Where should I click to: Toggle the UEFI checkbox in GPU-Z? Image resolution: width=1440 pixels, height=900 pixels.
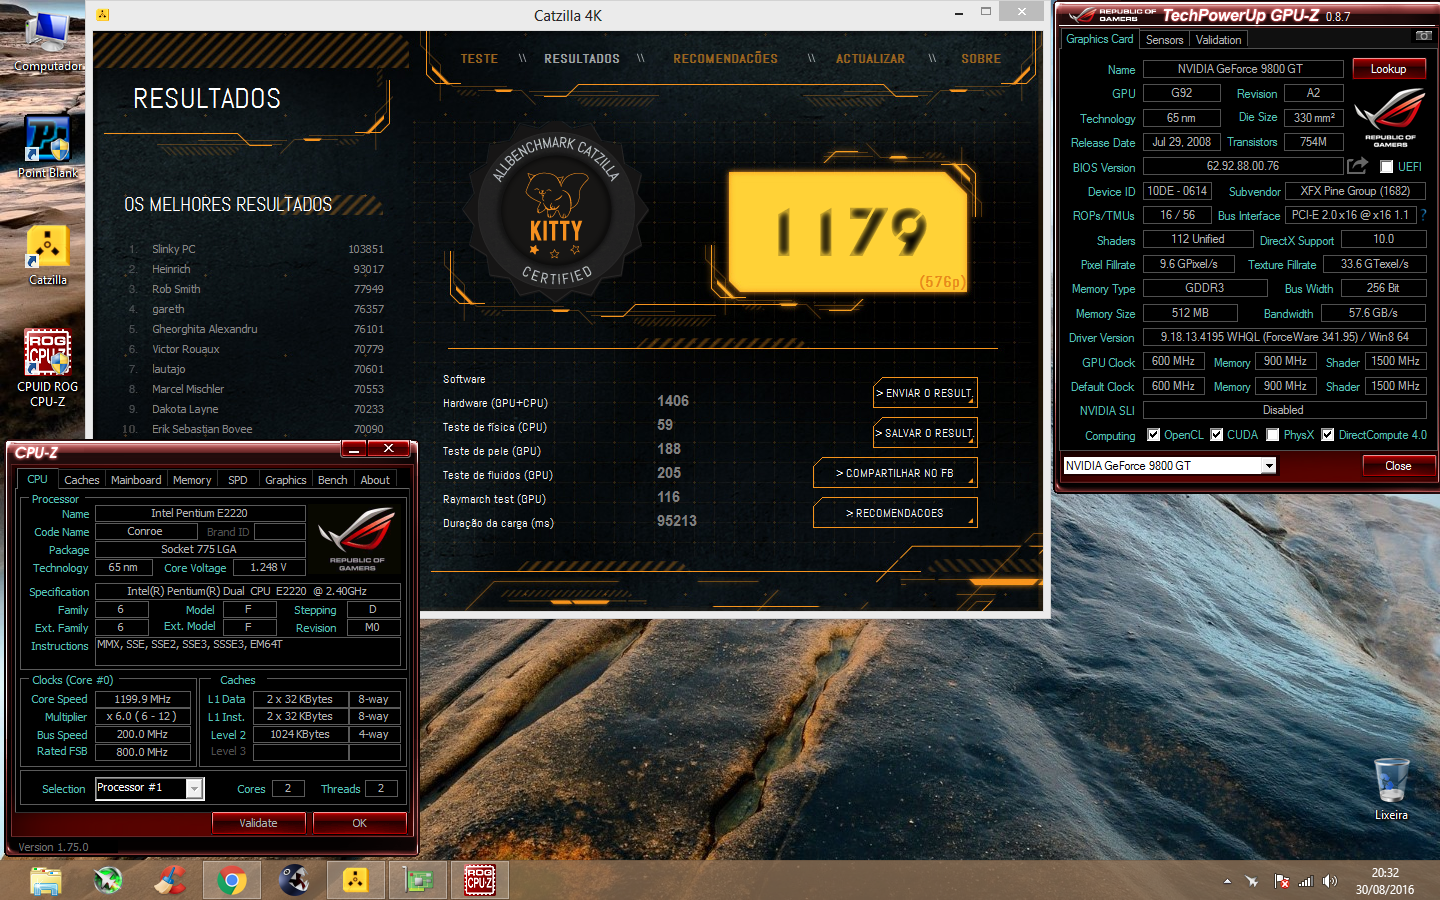[x=1386, y=167]
